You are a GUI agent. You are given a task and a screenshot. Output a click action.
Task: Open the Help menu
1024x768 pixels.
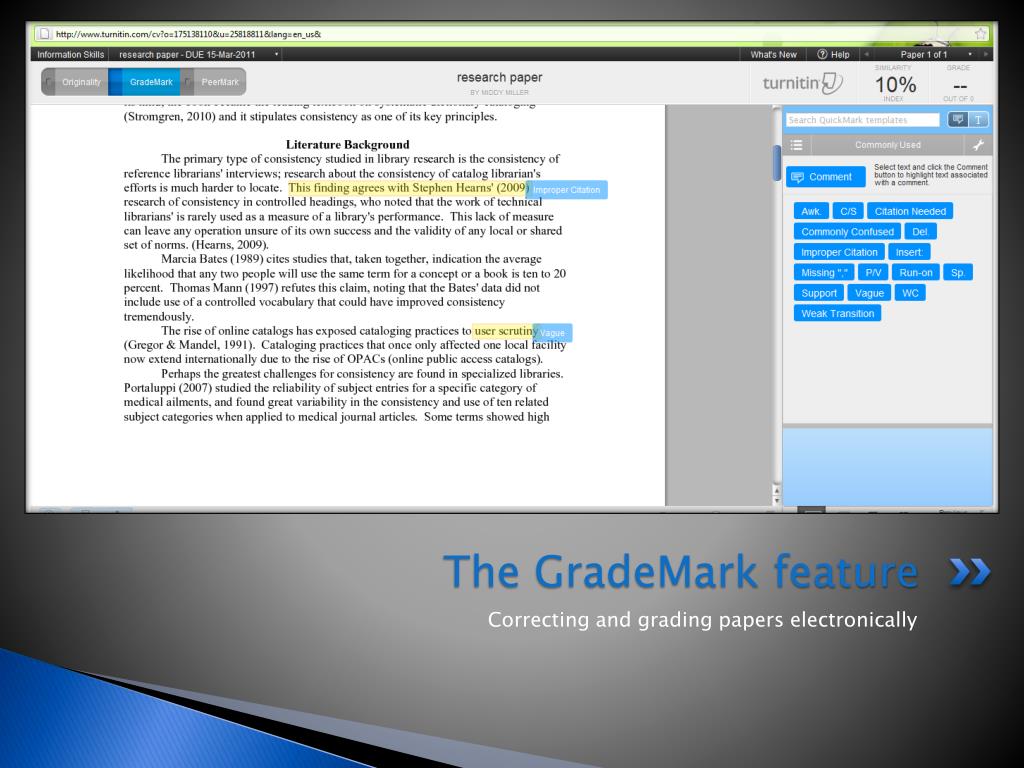pos(833,54)
